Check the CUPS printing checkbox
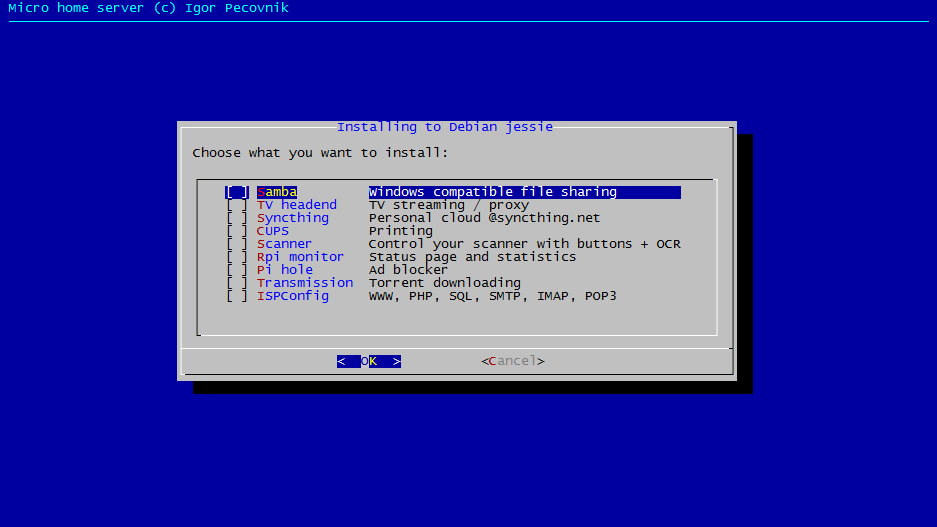 tap(237, 231)
